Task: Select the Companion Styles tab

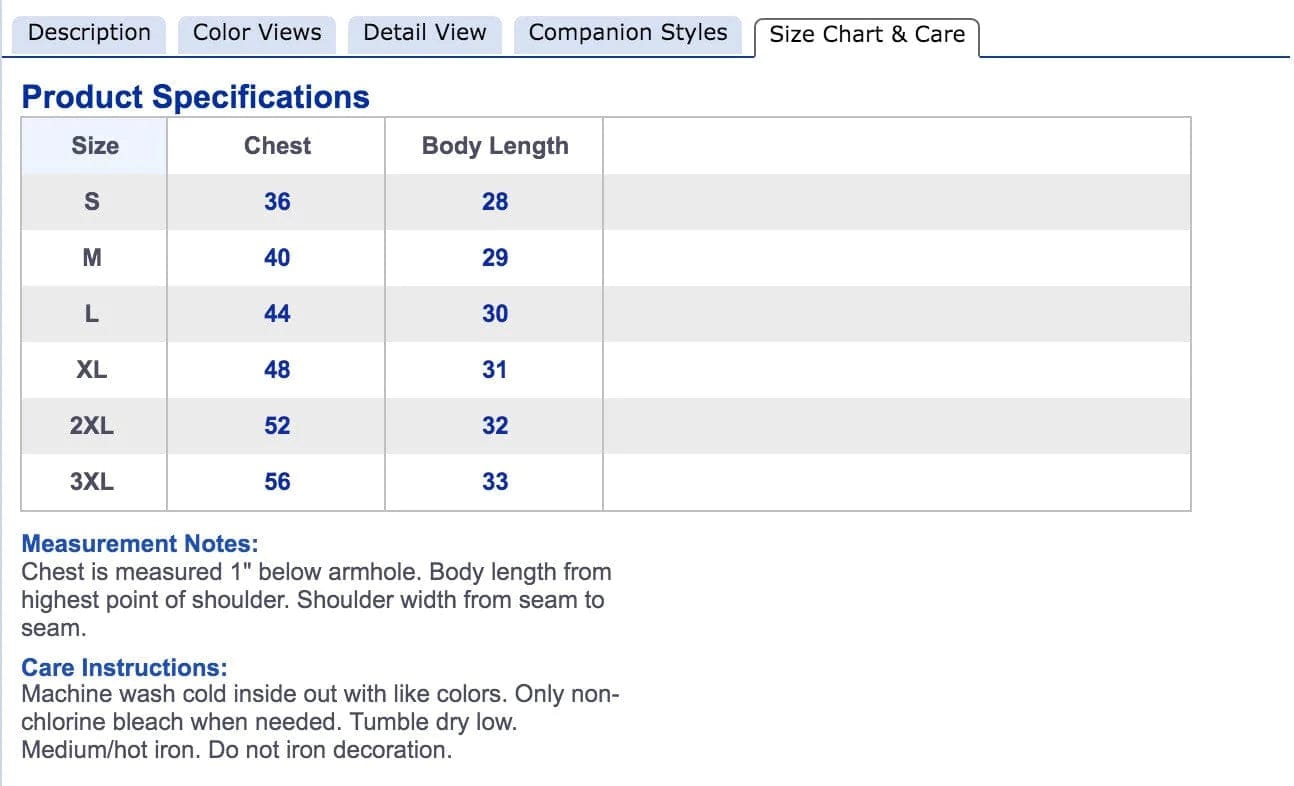Action: pyautogui.click(x=628, y=33)
